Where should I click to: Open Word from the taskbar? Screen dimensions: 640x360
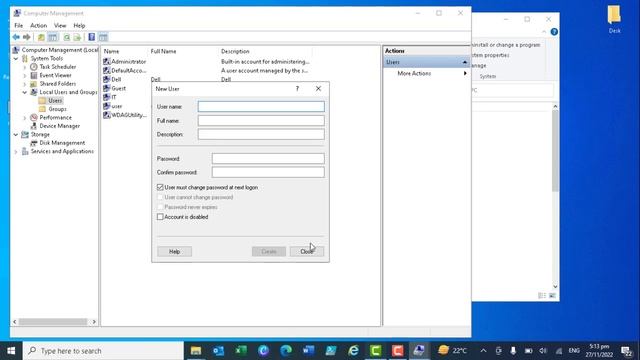click(x=308, y=350)
